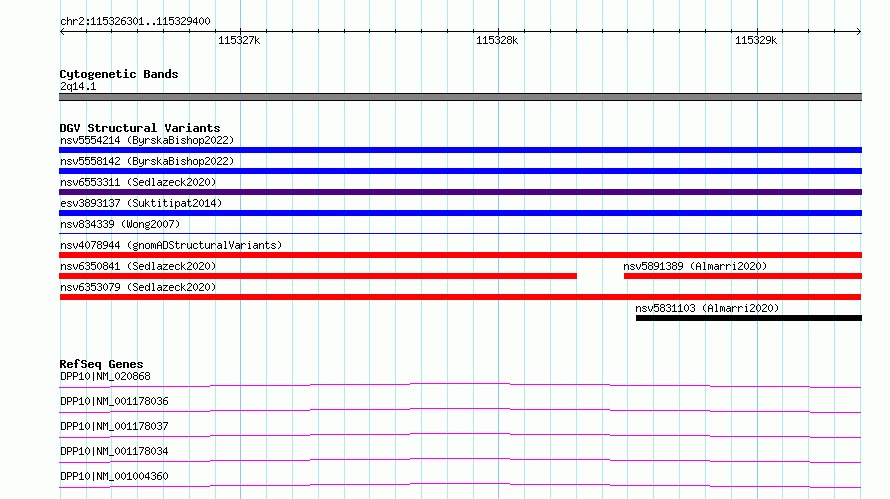Open transcript DPP10|NM_001178036 label
The width and height of the screenshot is (890, 499).
tap(114, 401)
